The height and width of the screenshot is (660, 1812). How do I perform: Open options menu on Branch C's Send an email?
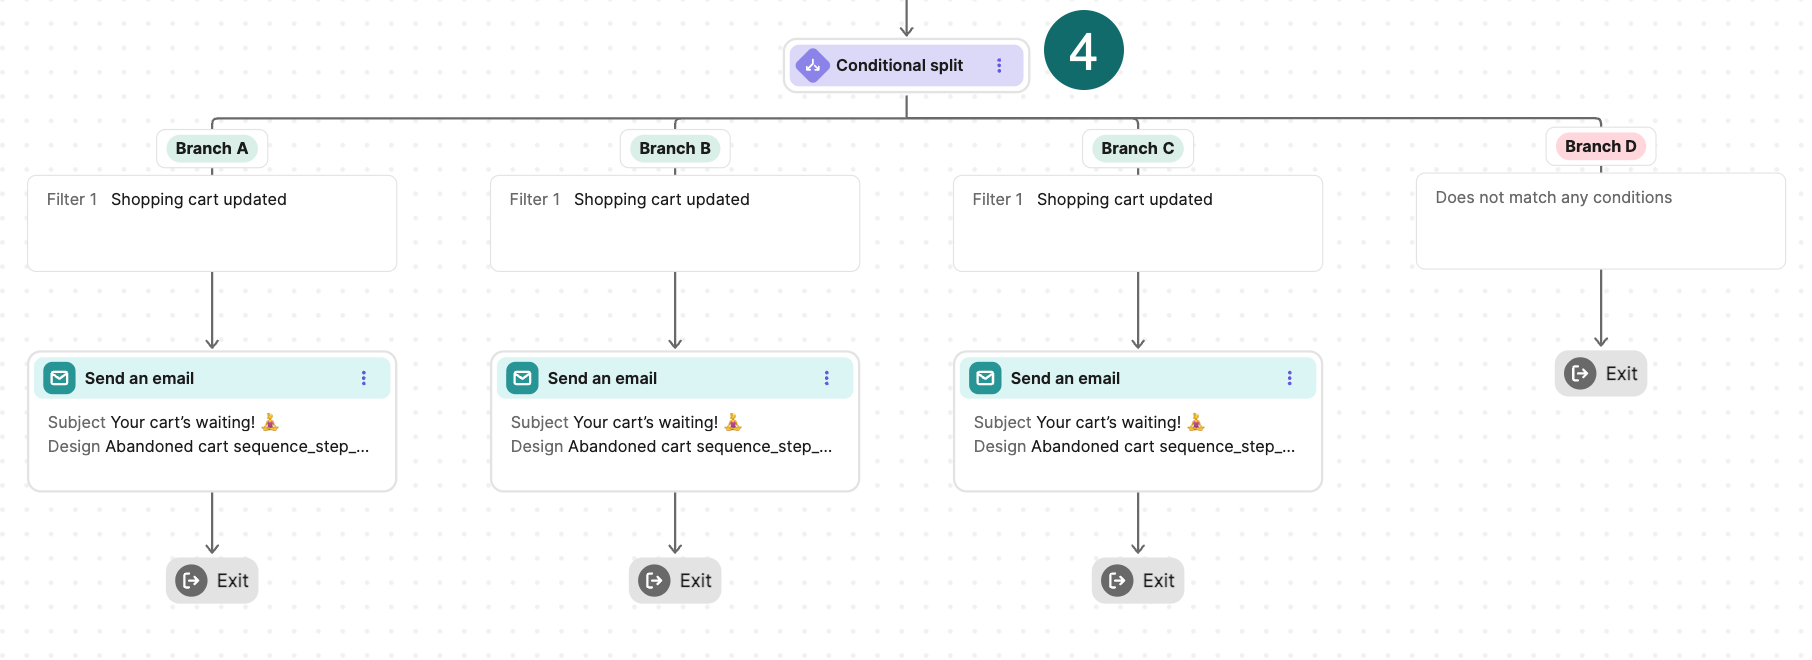(1289, 378)
